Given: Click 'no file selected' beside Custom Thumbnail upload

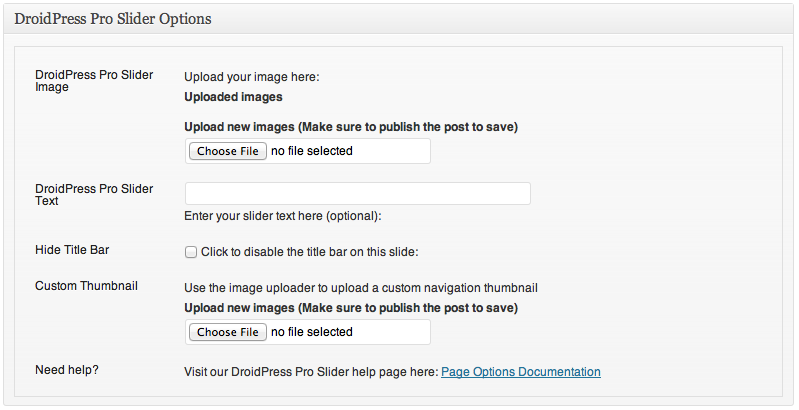Looking at the screenshot, I should pos(312,332).
